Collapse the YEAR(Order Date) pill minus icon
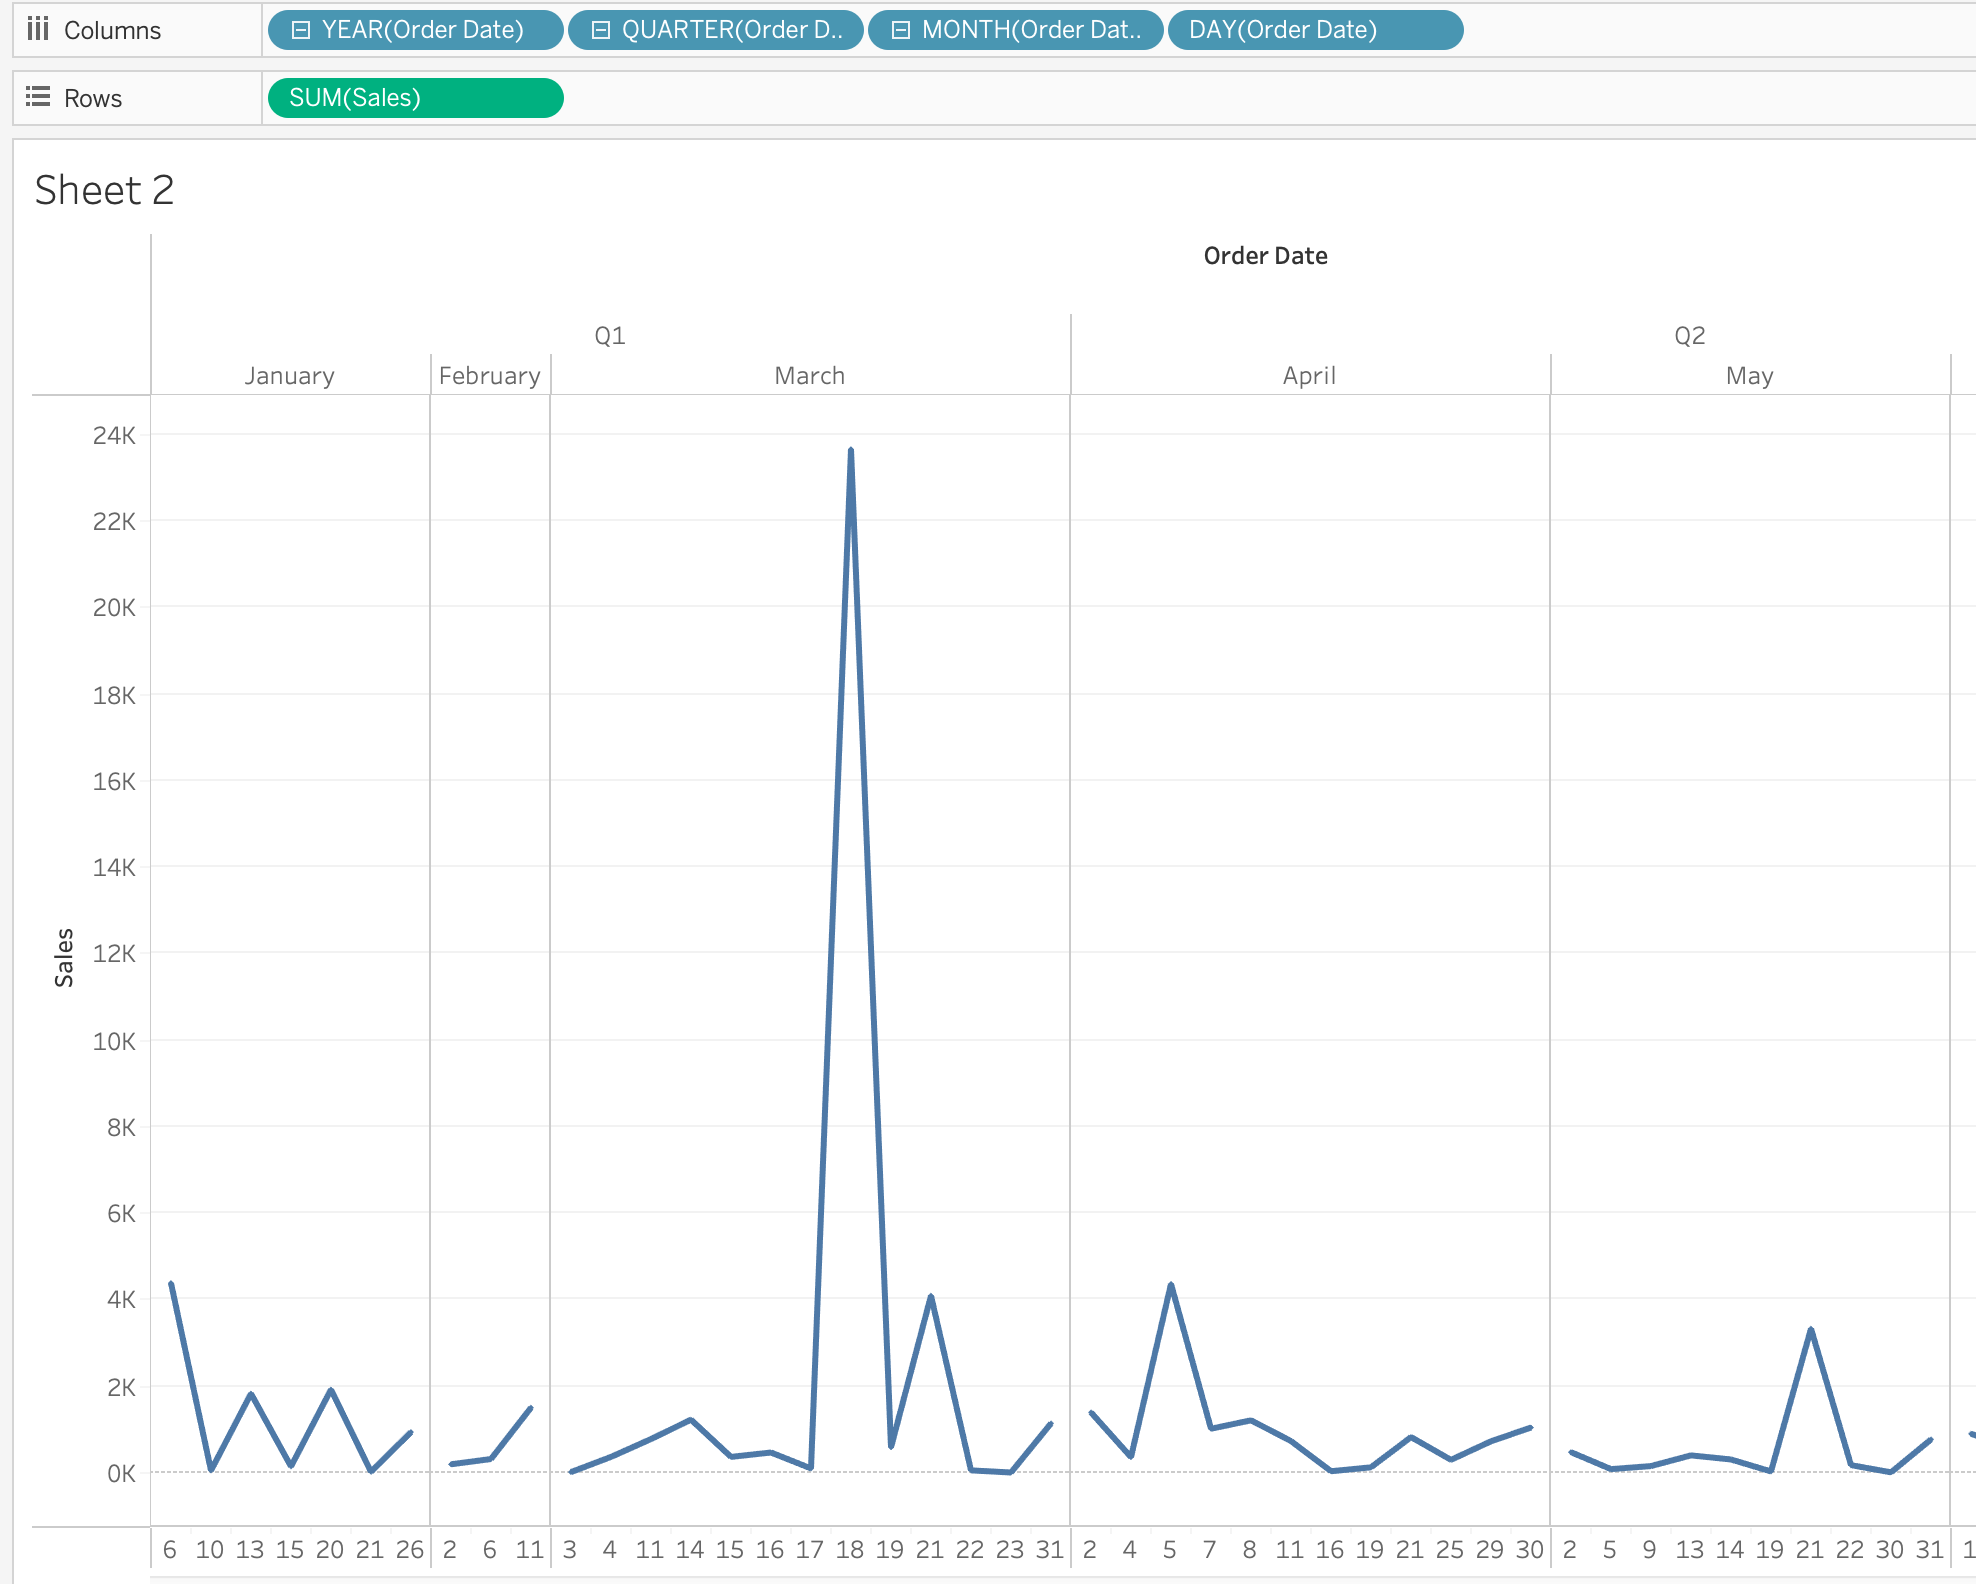 tap(300, 30)
